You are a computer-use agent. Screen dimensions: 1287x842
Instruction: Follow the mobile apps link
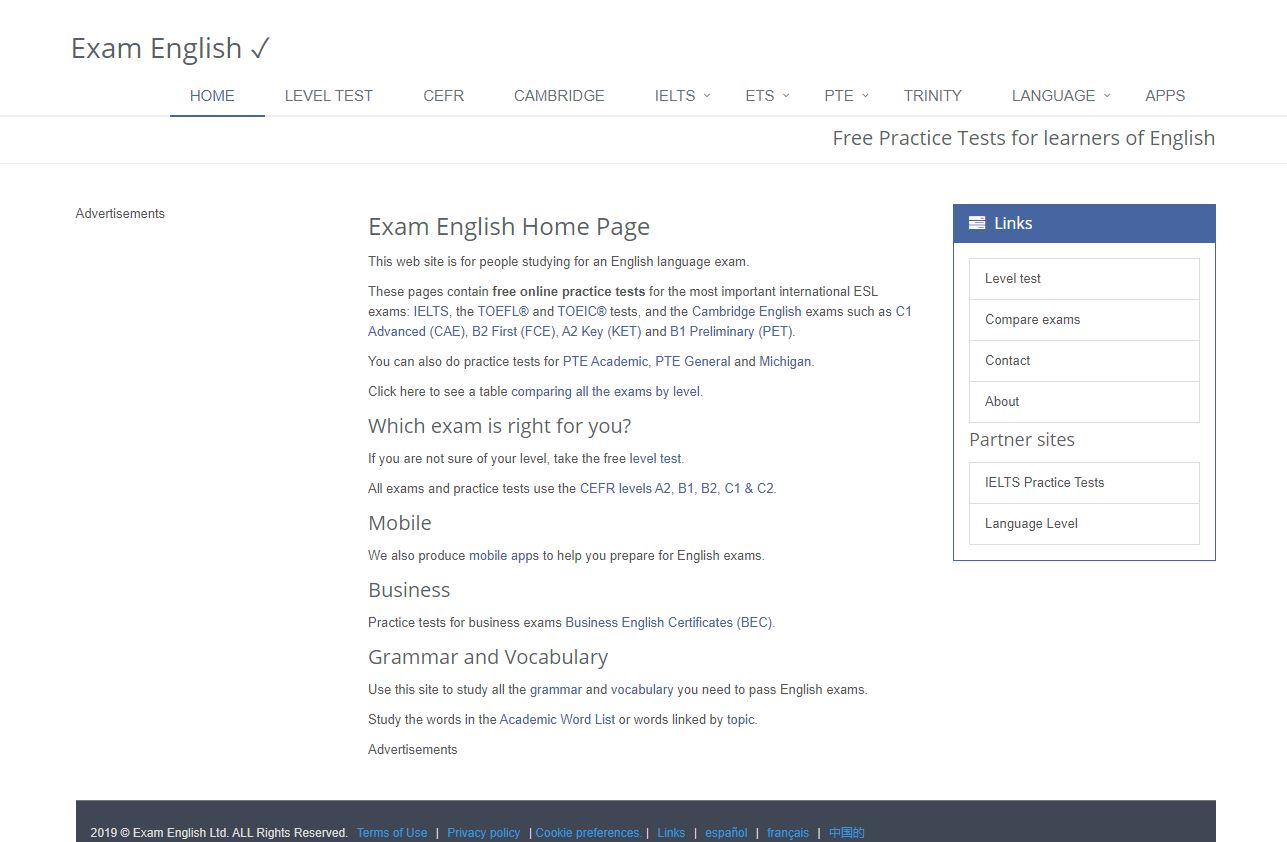tap(504, 555)
